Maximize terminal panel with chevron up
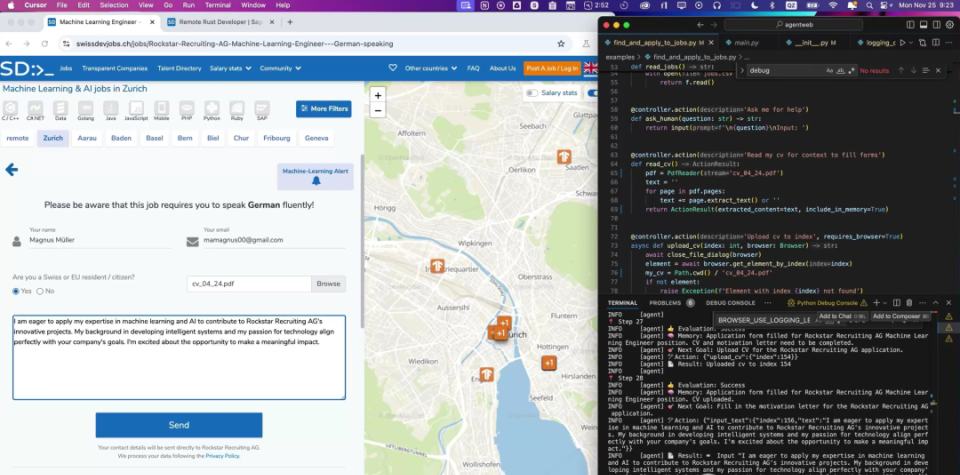This screenshot has width=960, height=475. tap(936, 303)
